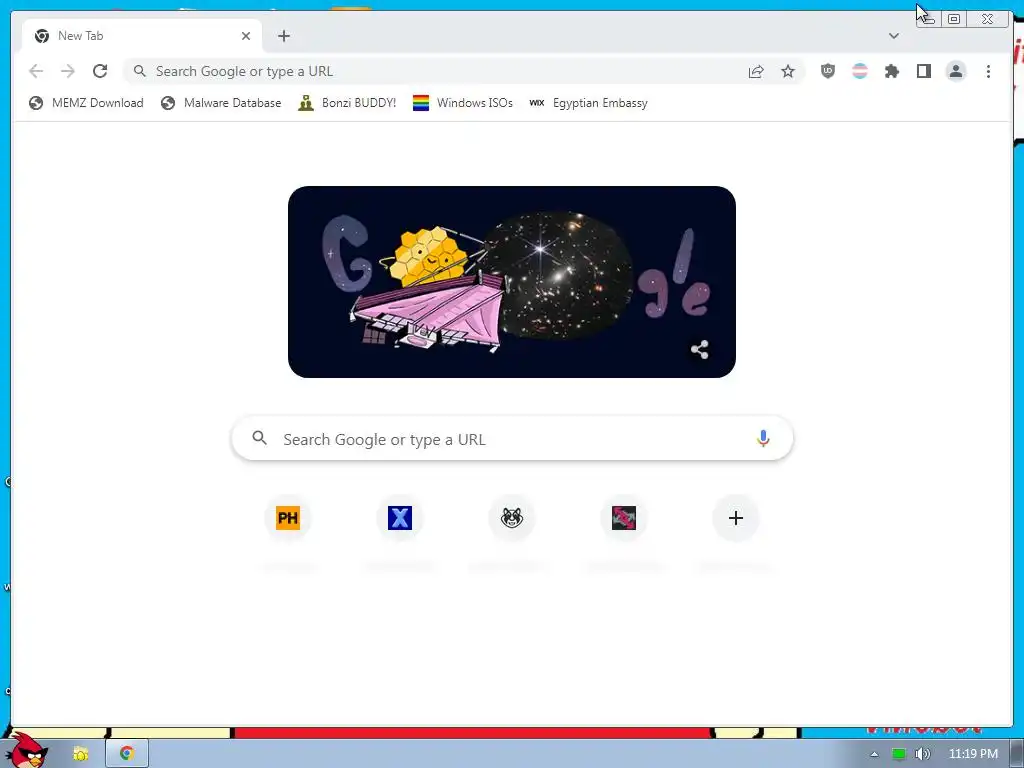Add a new shortcut tile
Screen dimensions: 1024x768
736,518
